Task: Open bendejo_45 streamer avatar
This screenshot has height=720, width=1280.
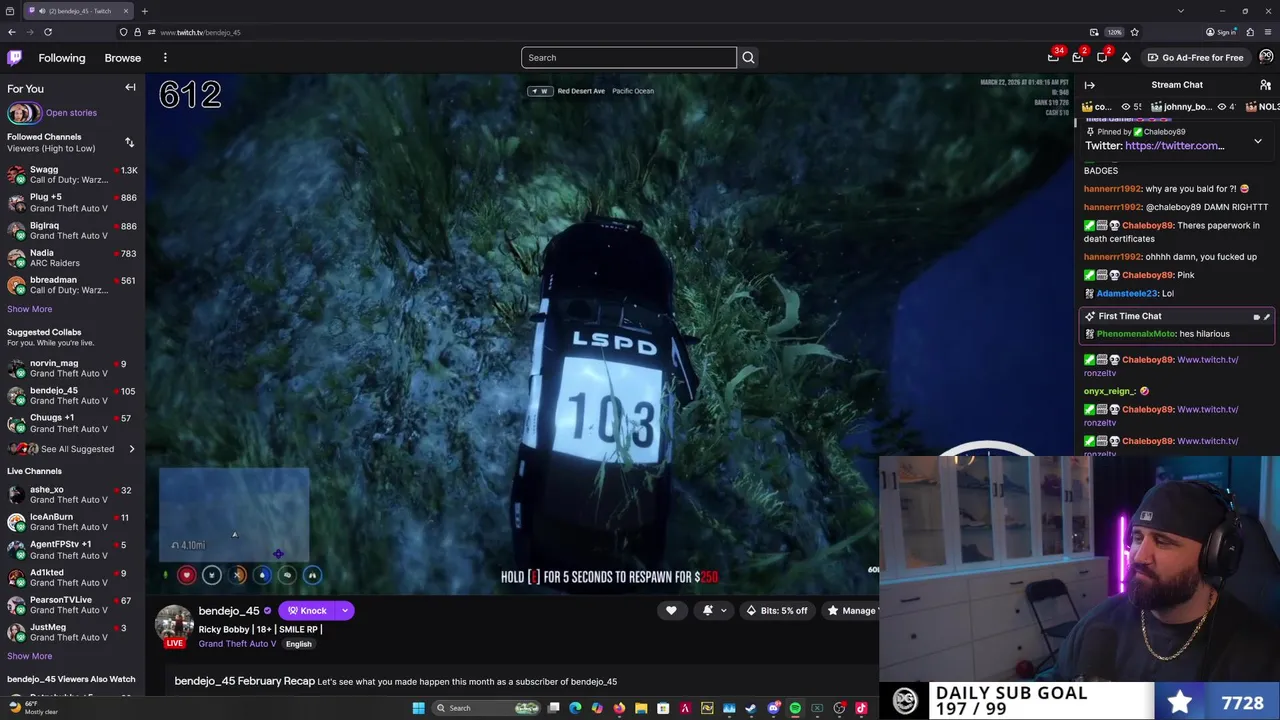Action: coord(174,623)
